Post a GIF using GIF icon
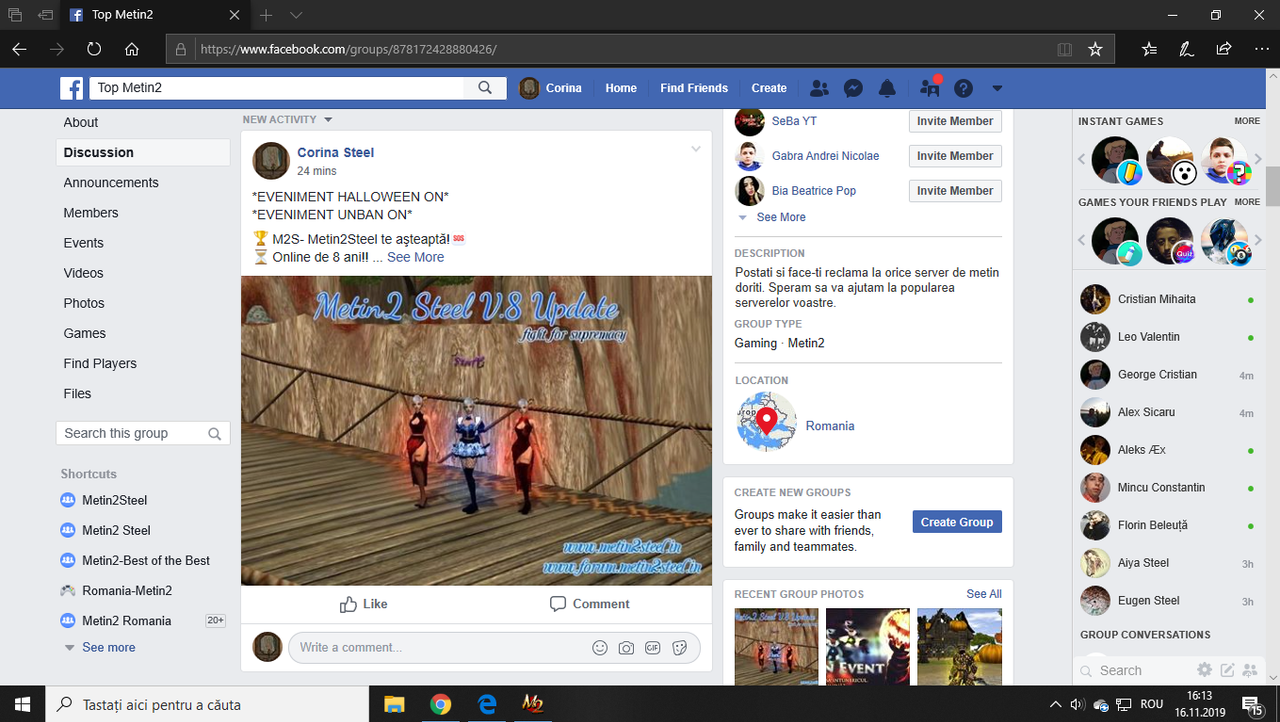Viewport: 1280px width, 722px height. pyautogui.click(x=652, y=647)
